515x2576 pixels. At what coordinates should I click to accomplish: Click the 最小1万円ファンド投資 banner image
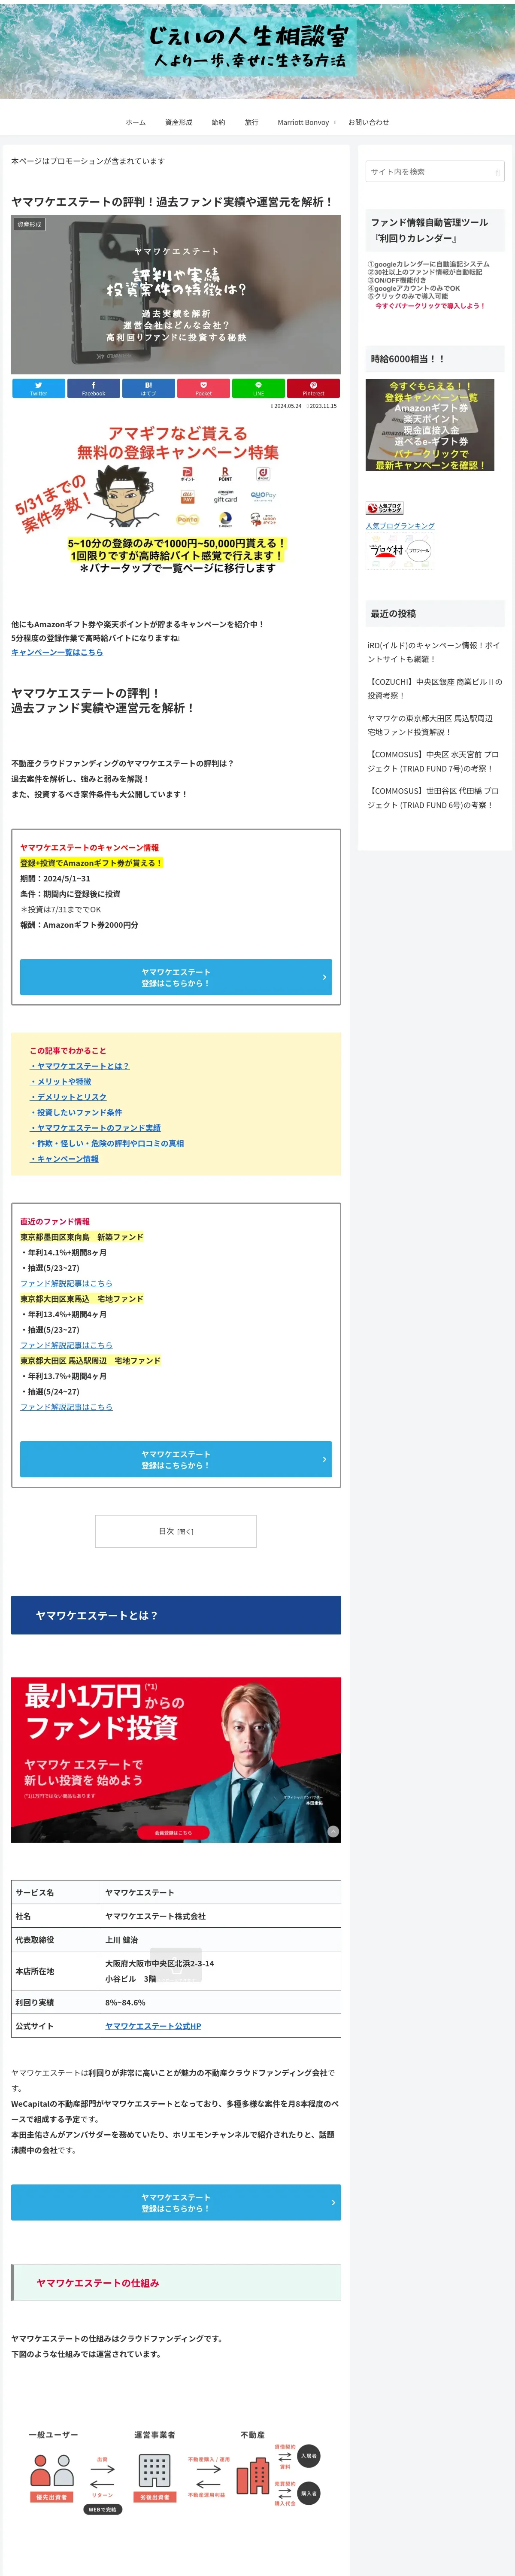click(176, 1760)
